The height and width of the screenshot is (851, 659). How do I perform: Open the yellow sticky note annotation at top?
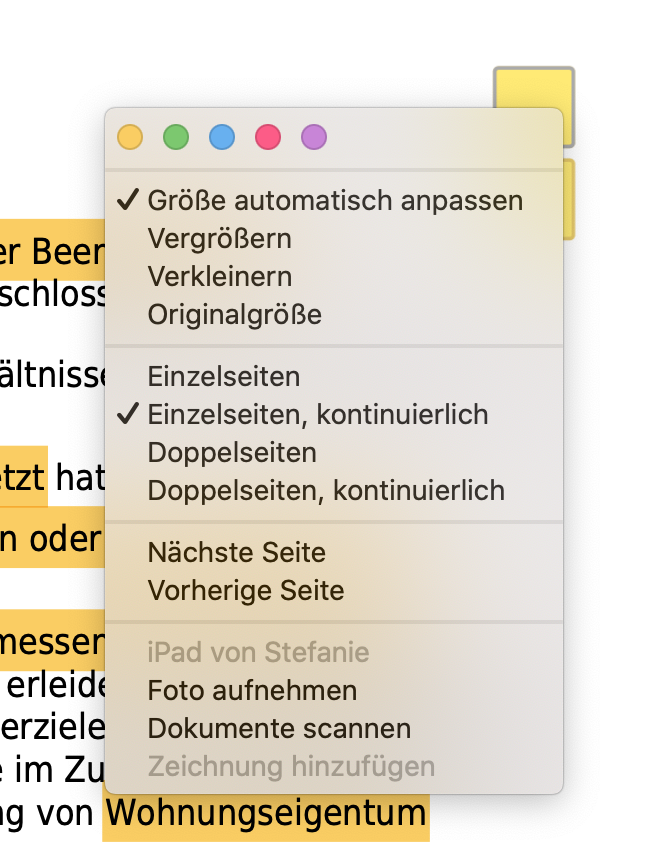pos(534,88)
